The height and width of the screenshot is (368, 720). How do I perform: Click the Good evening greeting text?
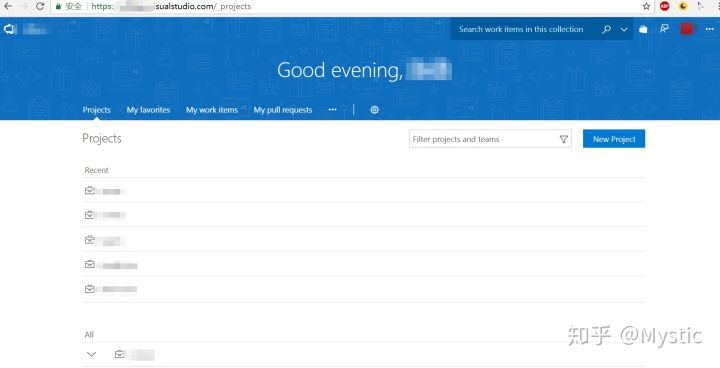(x=340, y=70)
